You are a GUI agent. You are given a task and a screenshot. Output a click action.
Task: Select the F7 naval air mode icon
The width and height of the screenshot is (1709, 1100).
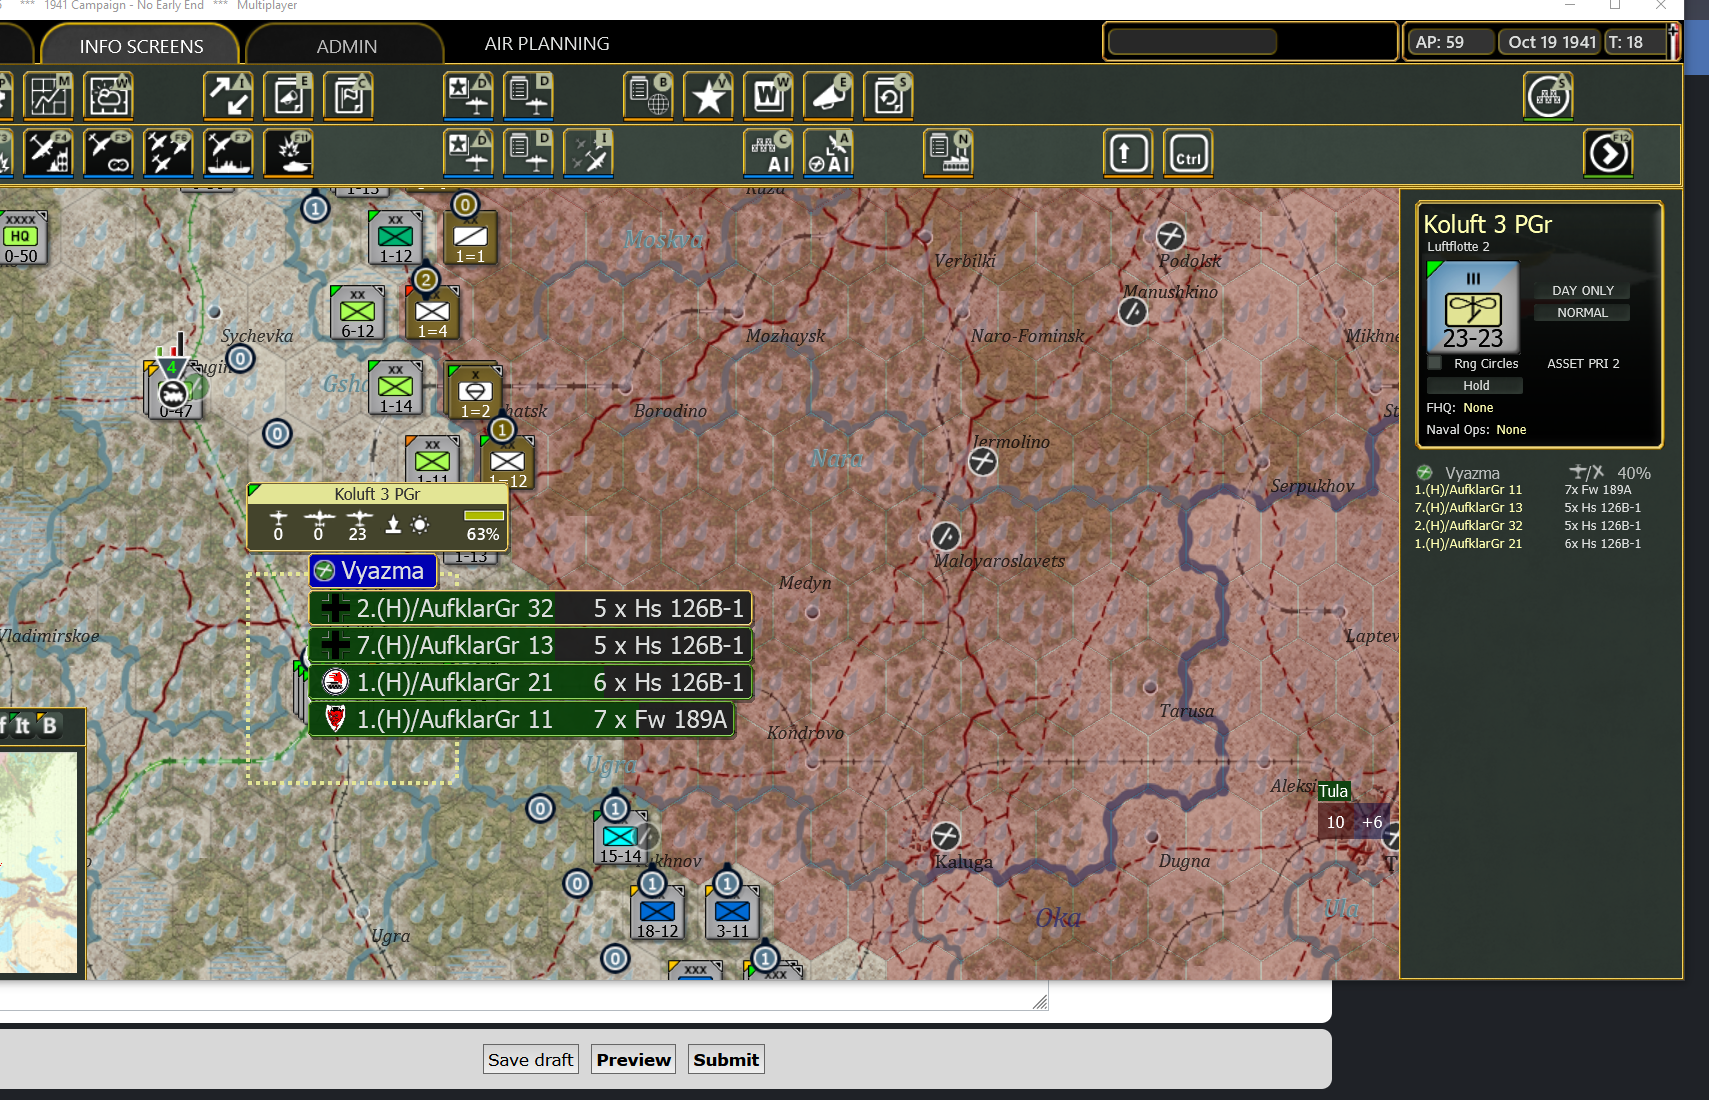point(228,153)
